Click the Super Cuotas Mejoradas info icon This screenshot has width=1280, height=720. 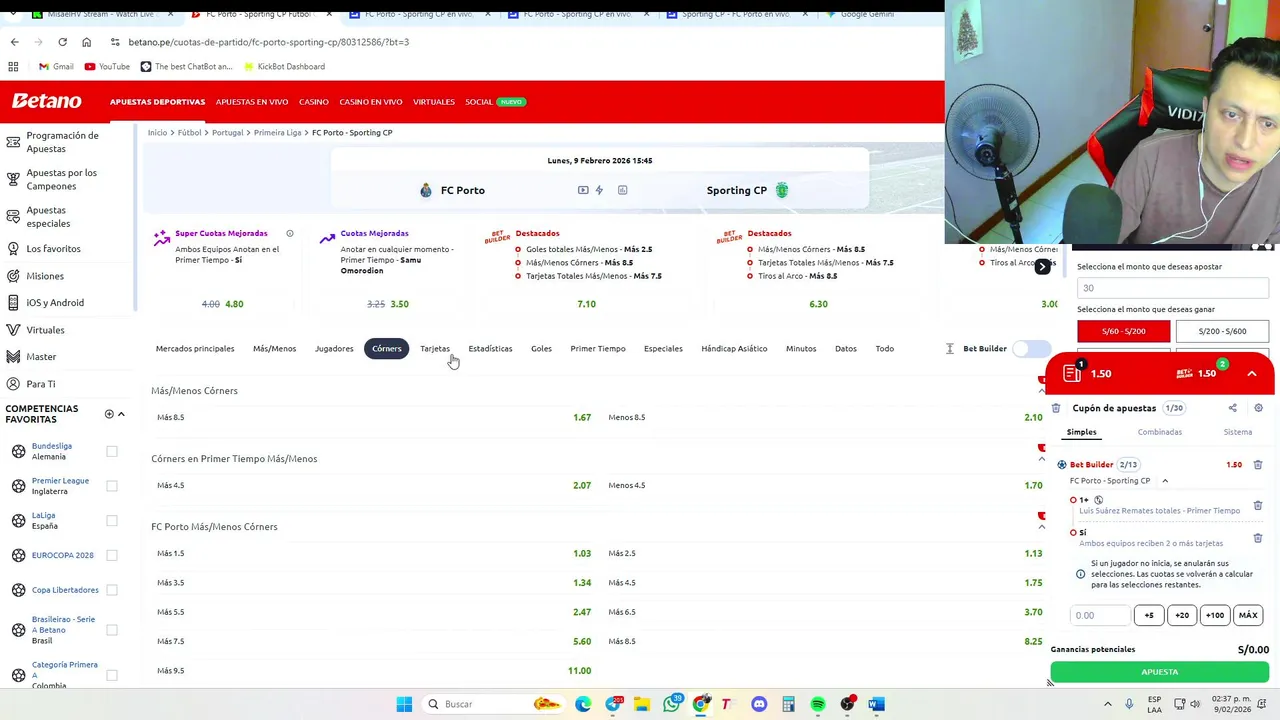point(290,233)
